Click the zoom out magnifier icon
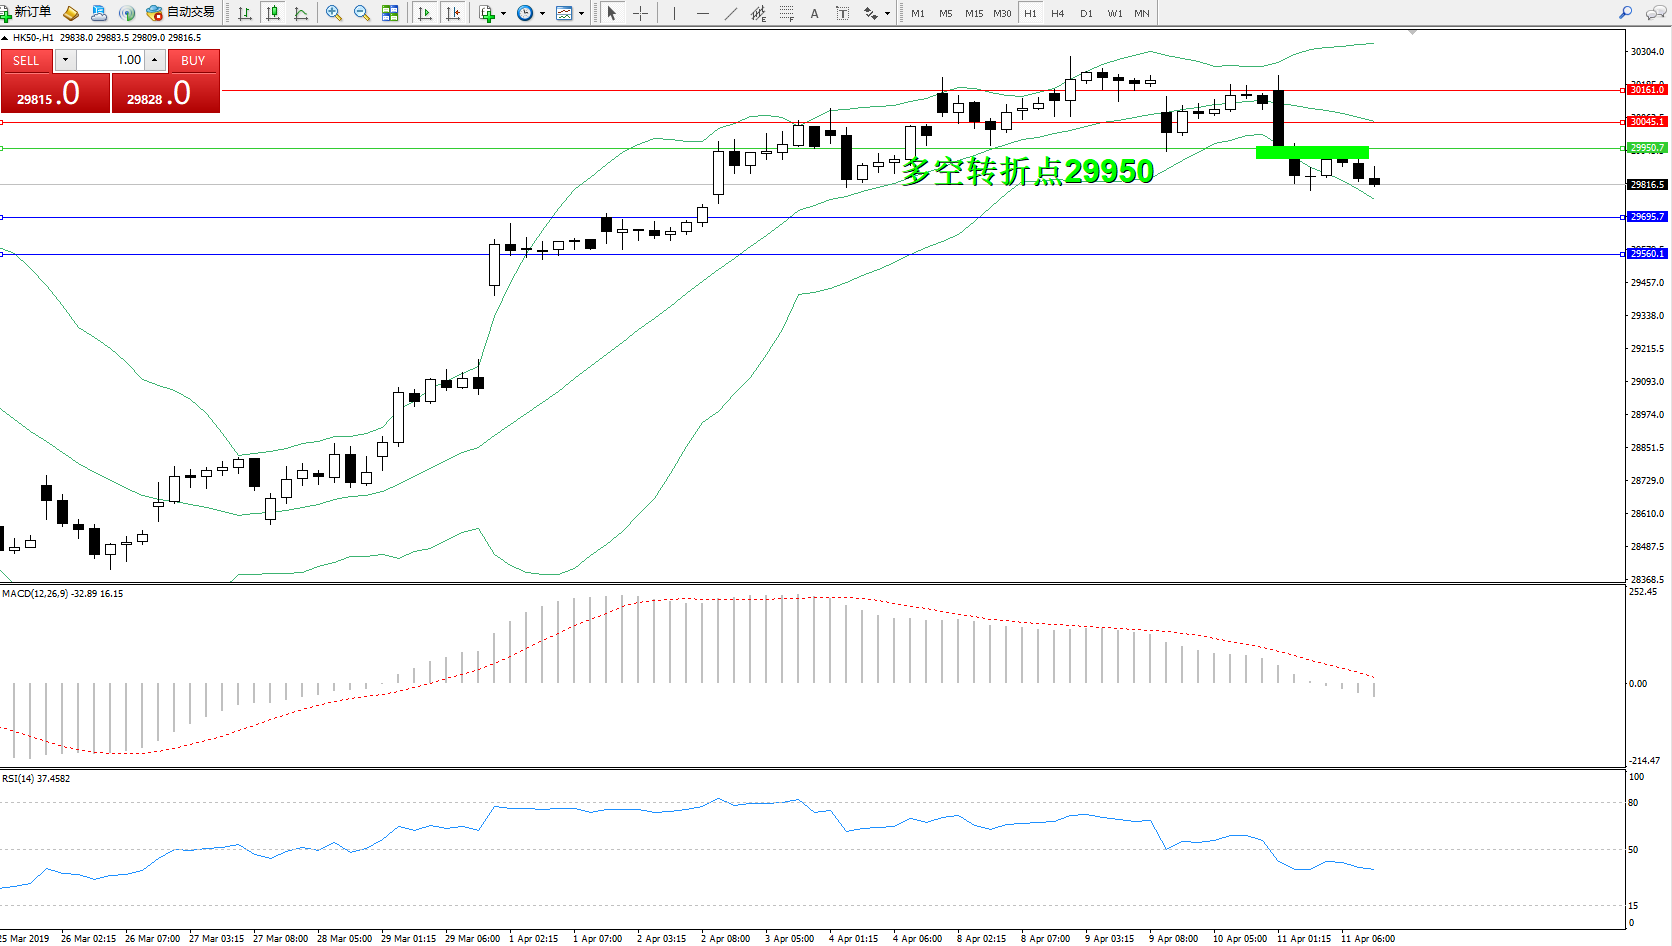Screen dimensions: 1672x946 pos(362,13)
